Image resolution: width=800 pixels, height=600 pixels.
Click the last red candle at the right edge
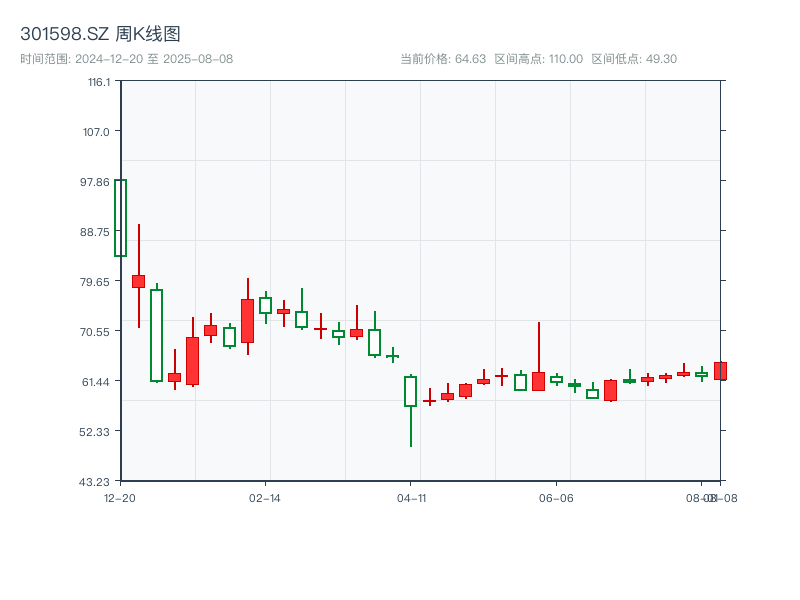coord(720,371)
